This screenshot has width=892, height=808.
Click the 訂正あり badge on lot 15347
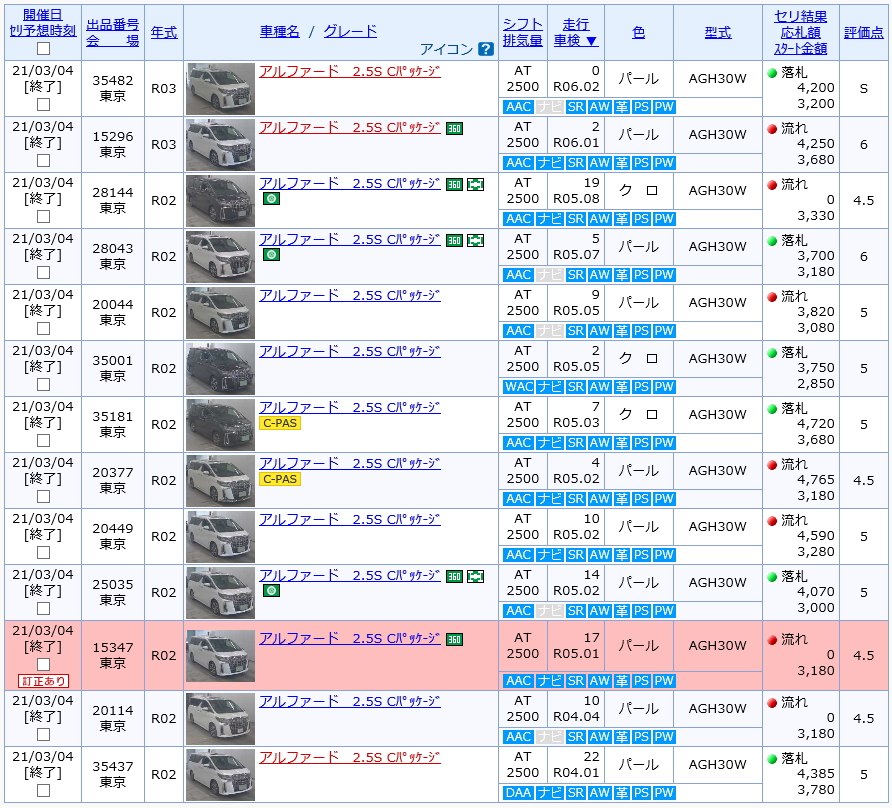coord(43,681)
